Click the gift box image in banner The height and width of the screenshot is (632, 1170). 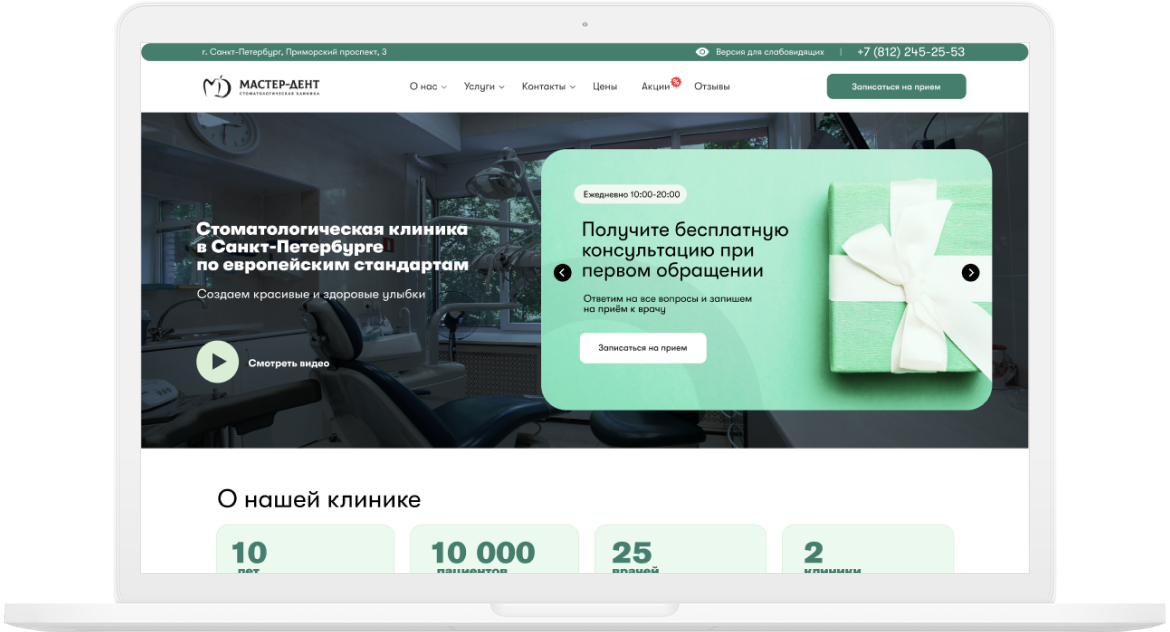909,280
